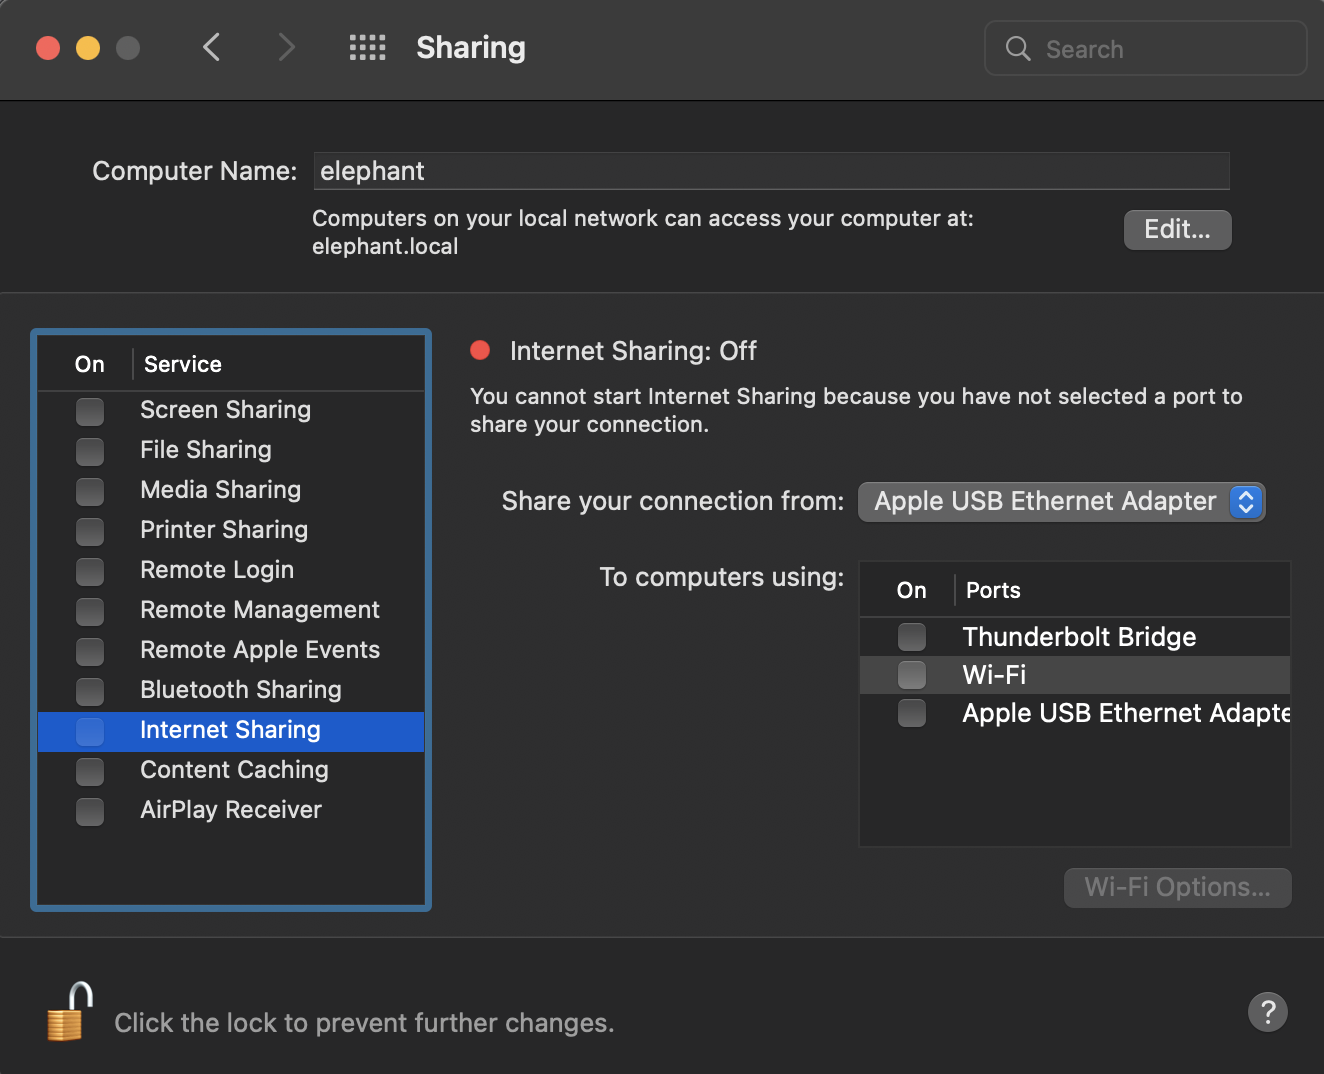1324x1074 pixels.
Task: Click the Computer Name text field
Action: [x=770, y=170]
